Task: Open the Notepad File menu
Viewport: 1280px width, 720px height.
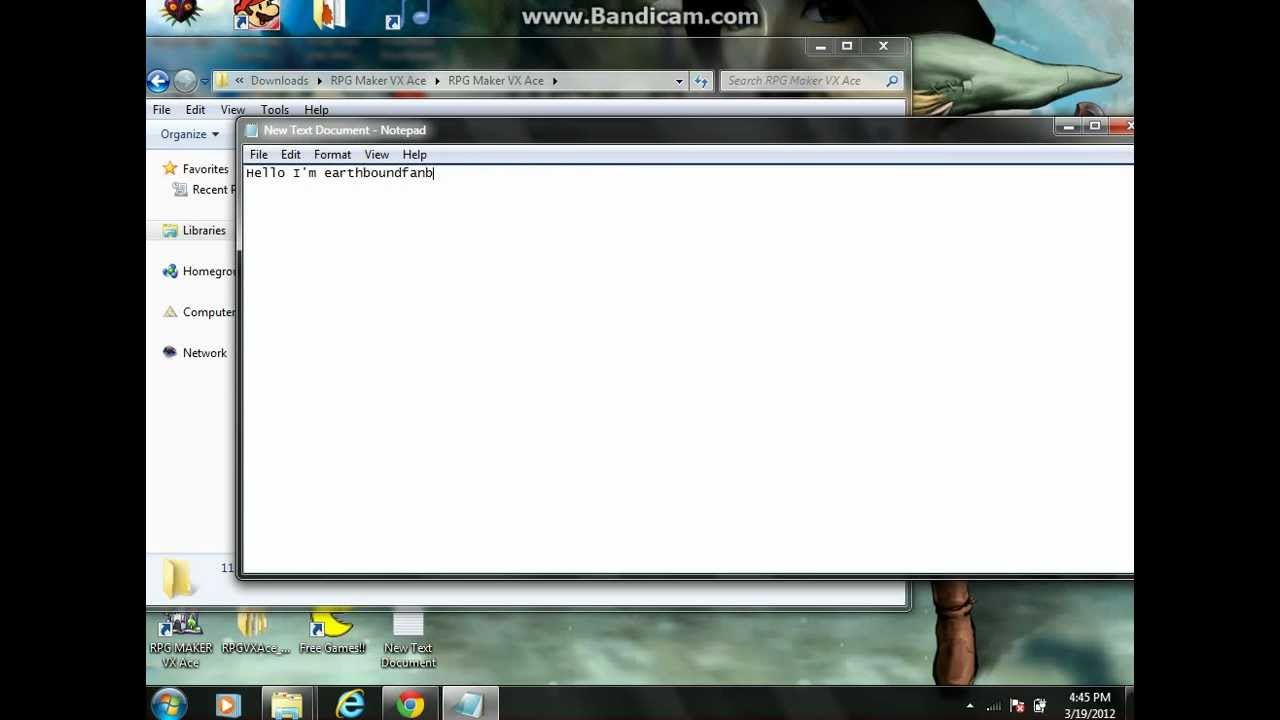Action: [258, 155]
